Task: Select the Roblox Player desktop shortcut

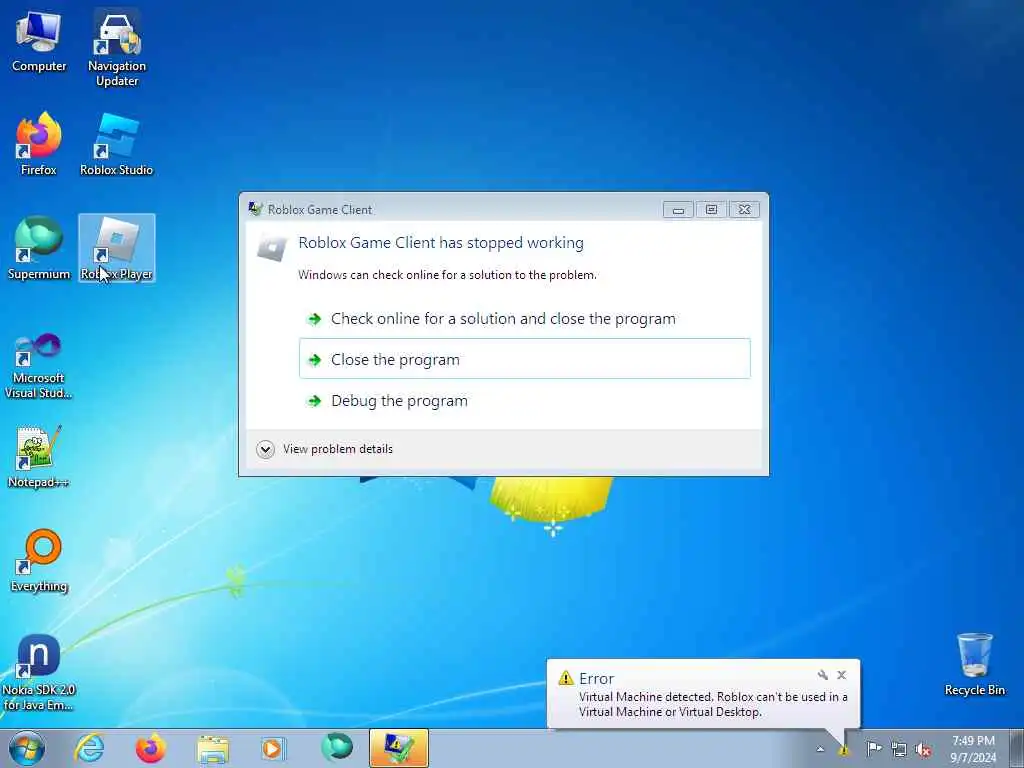Action: pyautogui.click(x=117, y=249)
